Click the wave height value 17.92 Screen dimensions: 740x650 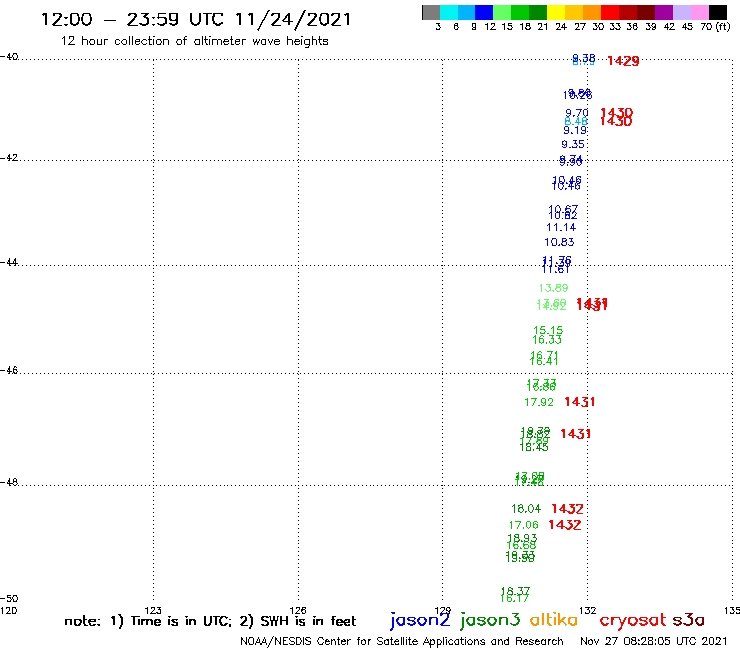[539, 402]
